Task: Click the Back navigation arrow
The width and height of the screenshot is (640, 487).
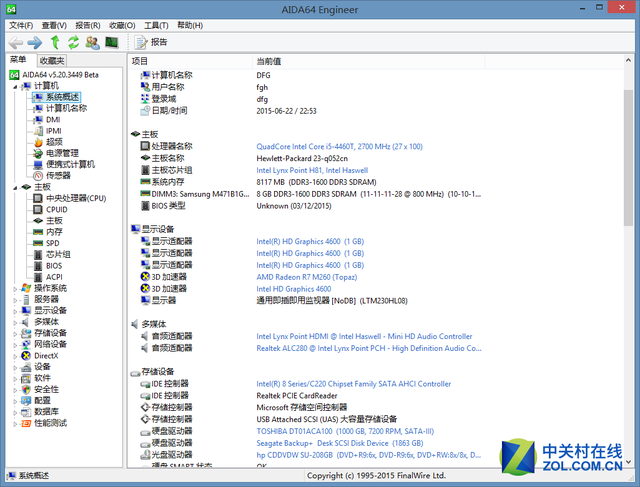Action: tap(16, 42)
